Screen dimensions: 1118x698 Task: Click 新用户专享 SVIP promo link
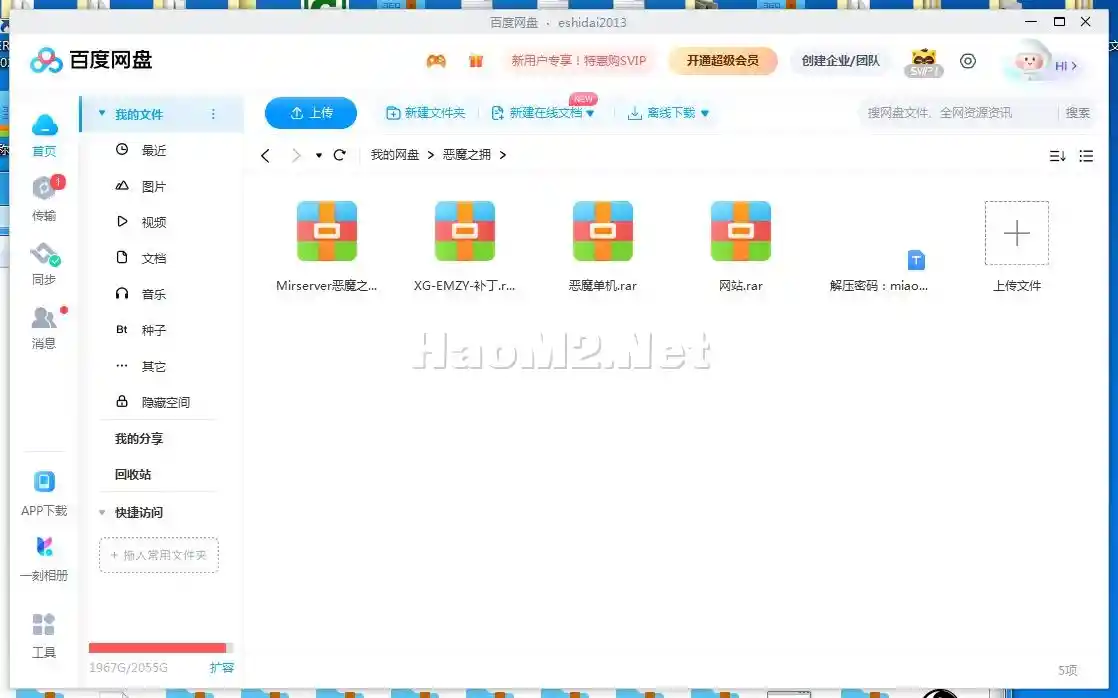579,61
